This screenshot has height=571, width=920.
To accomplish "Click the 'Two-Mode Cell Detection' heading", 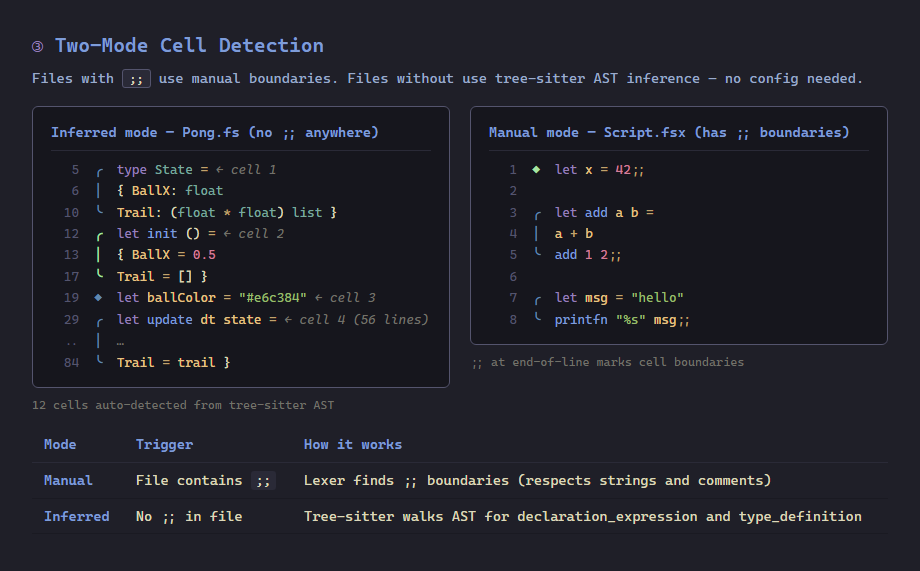I will click(189, 46).
